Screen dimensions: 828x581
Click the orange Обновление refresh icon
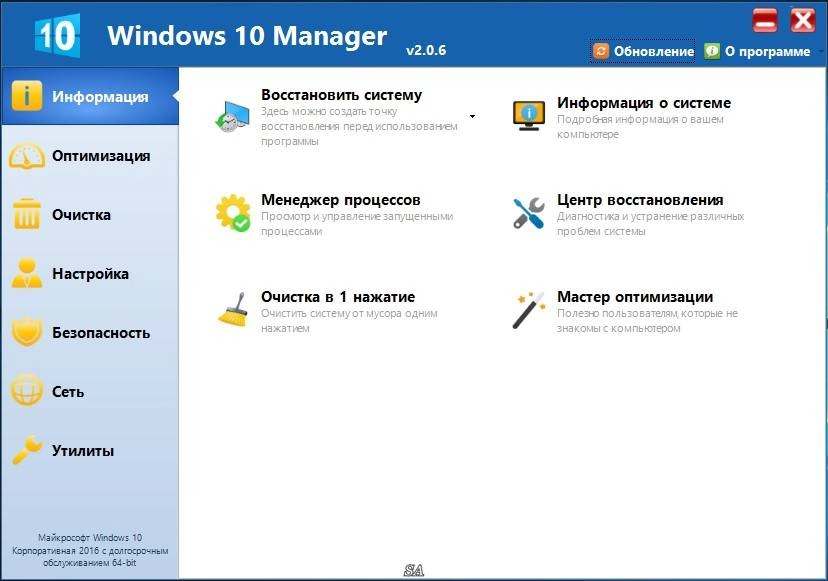600,51
